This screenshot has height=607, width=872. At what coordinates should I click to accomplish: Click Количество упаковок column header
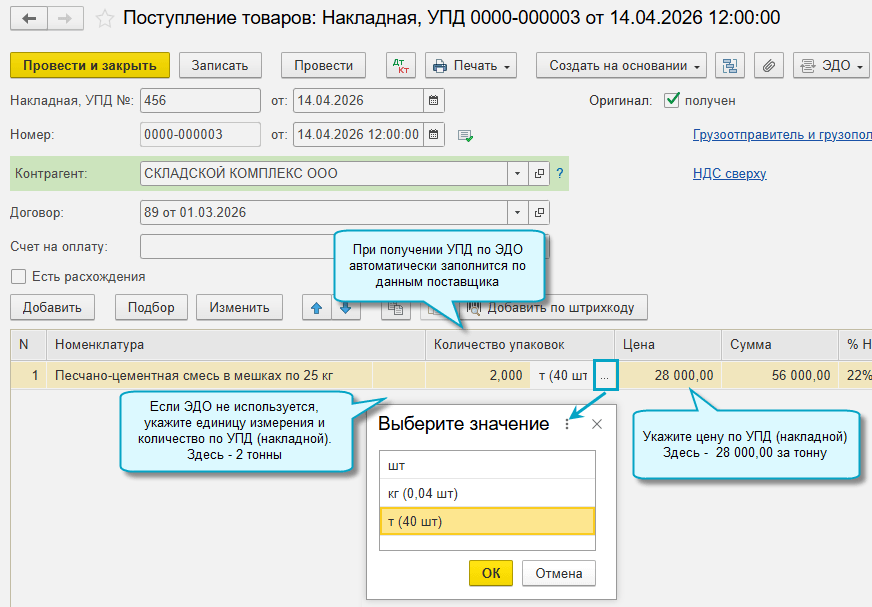pyautogui.click(x=520, y=344)
